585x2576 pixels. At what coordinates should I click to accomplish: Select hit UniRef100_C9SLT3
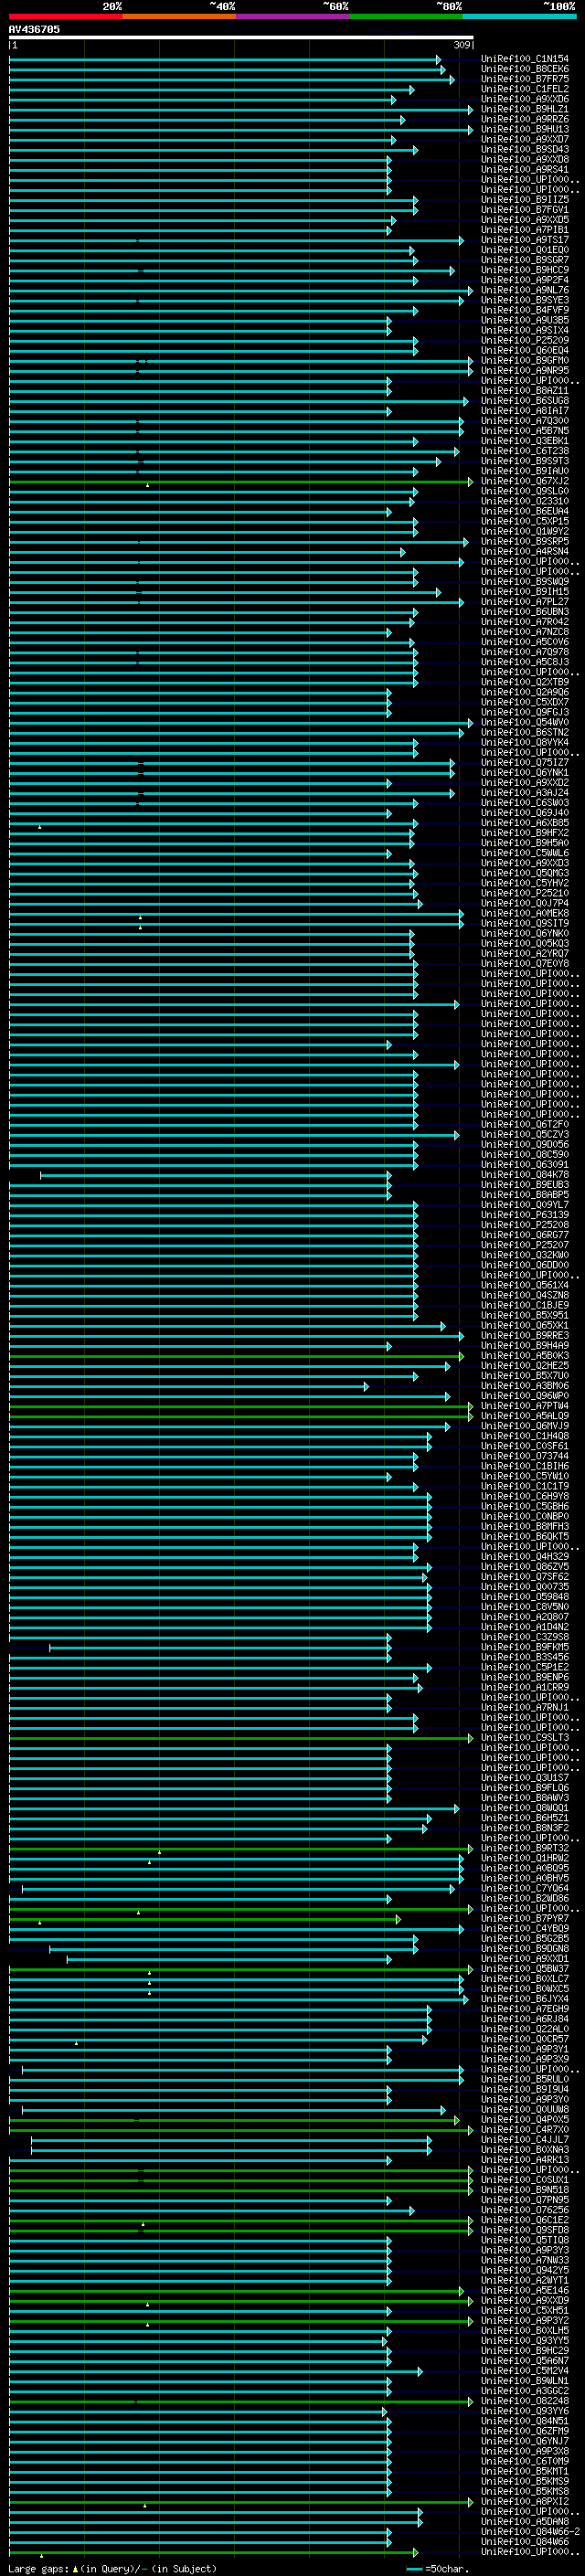point(525,1737)
